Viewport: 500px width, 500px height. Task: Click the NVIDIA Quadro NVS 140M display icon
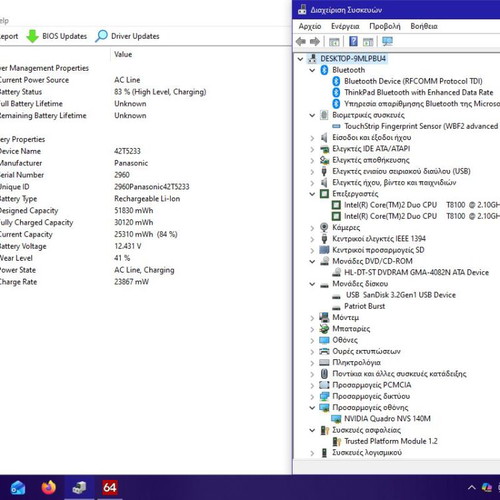click(x=336, y=419)
